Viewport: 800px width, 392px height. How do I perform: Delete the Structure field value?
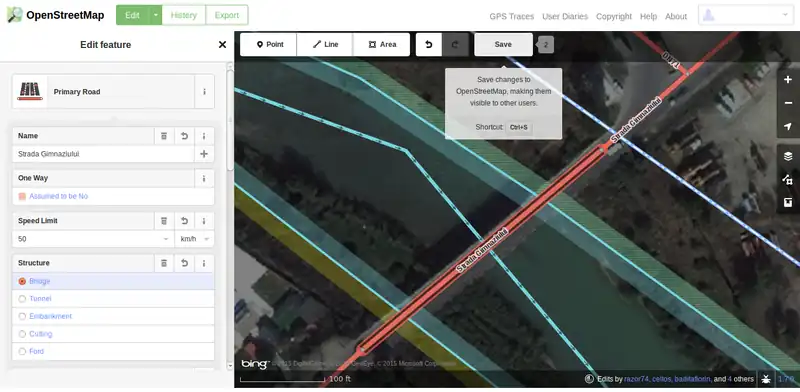point(164,263)
